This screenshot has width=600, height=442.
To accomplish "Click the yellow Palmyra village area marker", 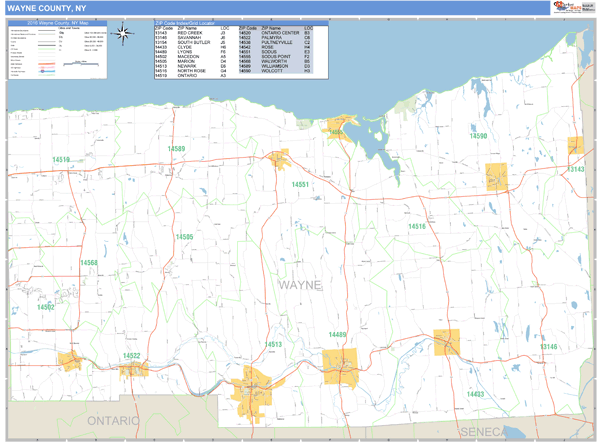I will (x=132, y=370).
